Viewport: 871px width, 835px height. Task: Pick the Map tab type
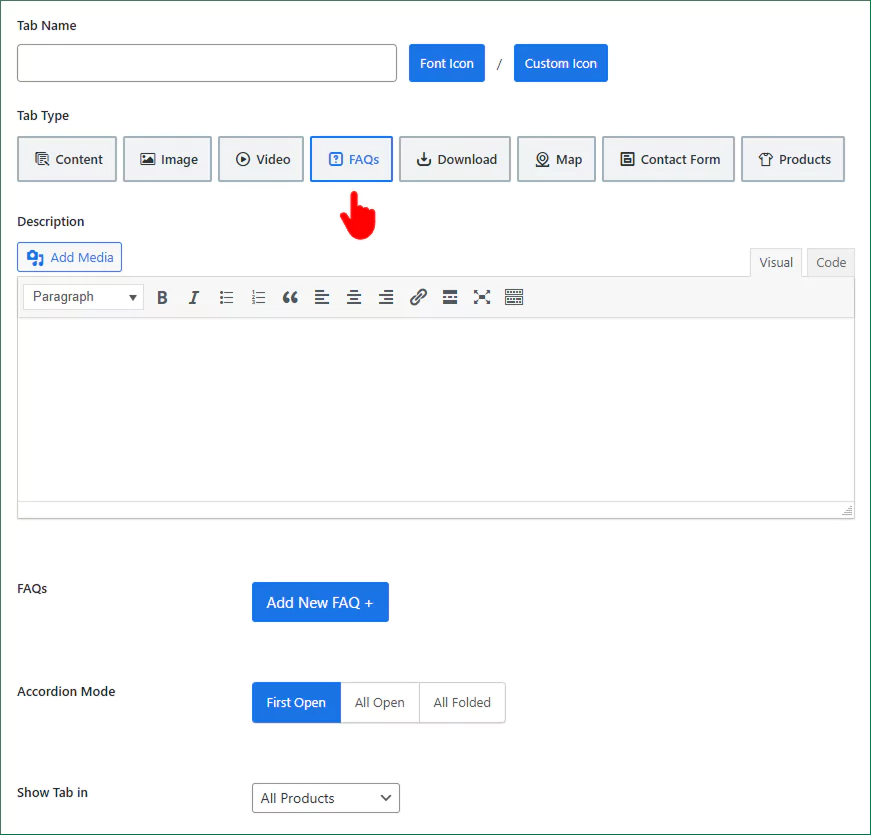pyautogui.click(x=557, y=159)
